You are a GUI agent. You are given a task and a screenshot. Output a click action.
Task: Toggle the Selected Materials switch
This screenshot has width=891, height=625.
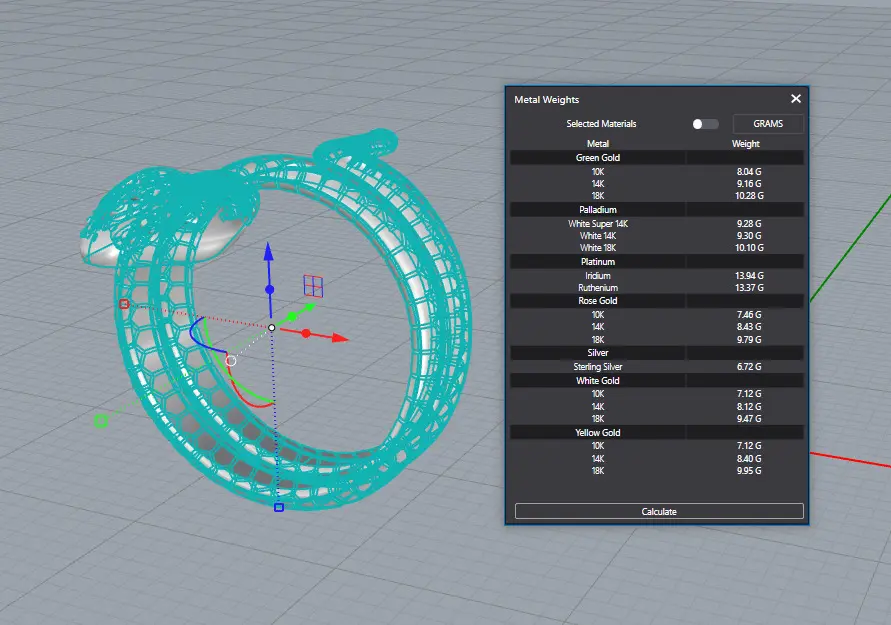705,124
